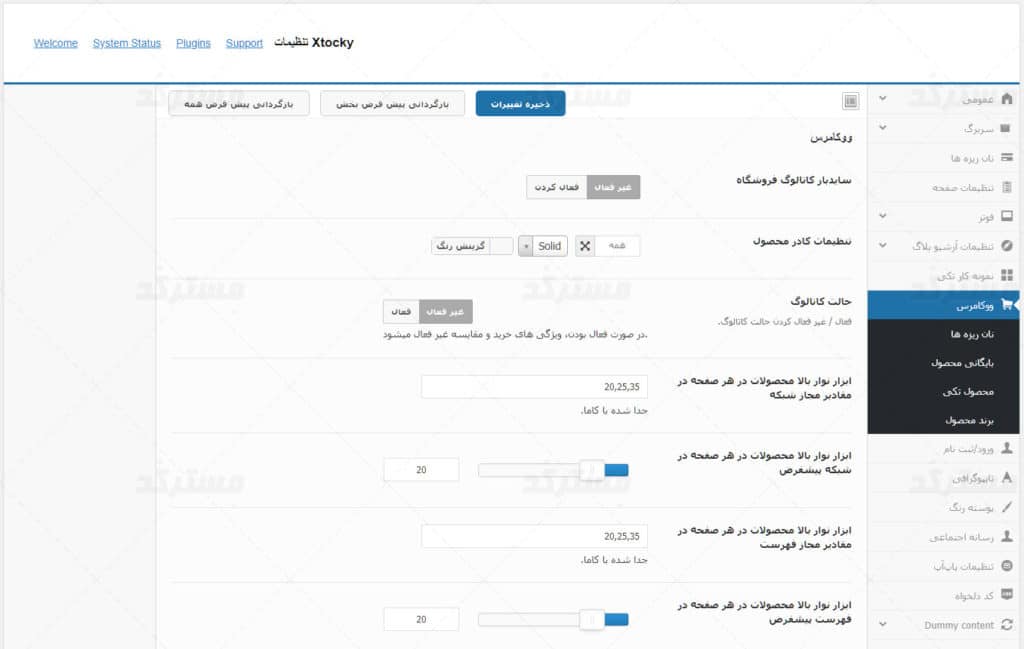
Task: Turn on catalog mode with فعال
Action: [x=401, y=311]
